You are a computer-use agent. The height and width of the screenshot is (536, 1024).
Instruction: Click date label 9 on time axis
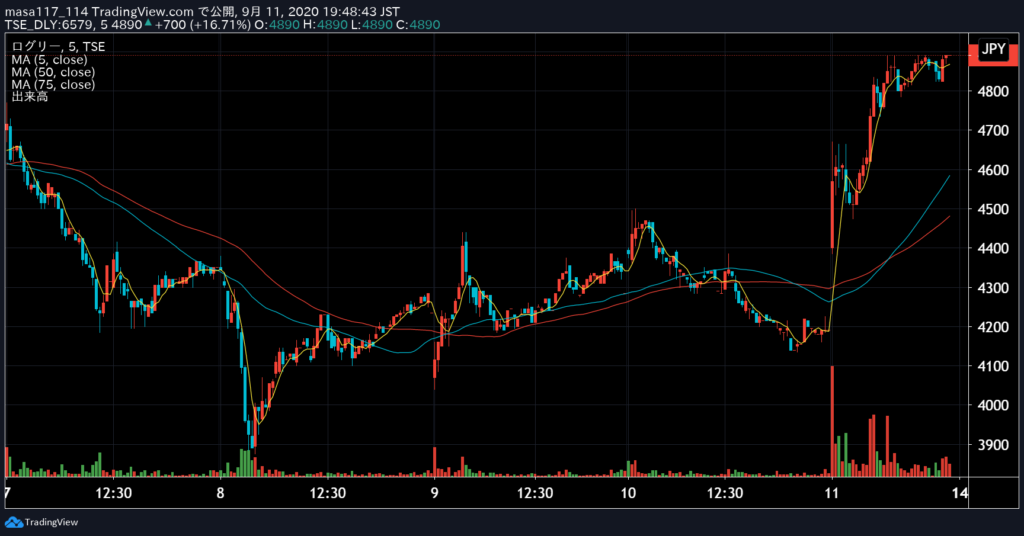click(x=434, y=493)
